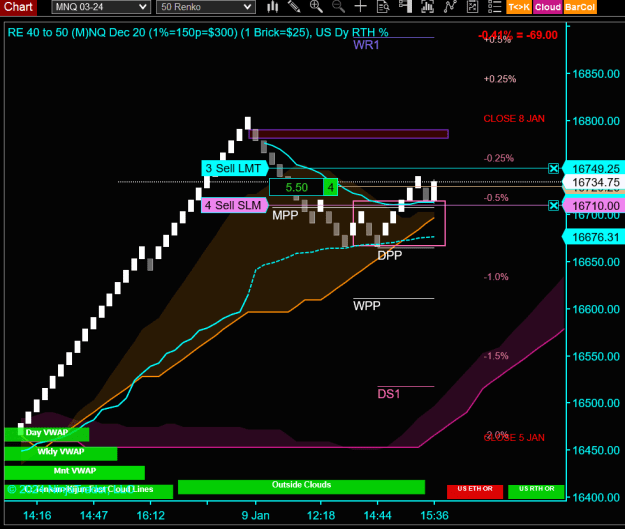Viewport: 625px width, 529px height.
Task: Open the bar style candlestick icon
Action: tap(273, 7)
